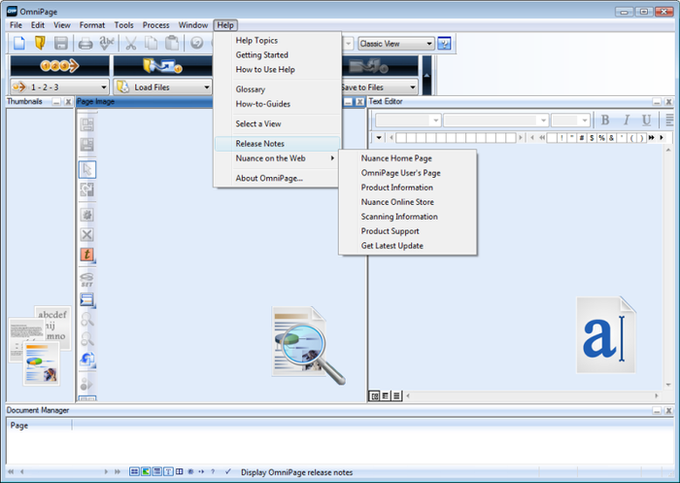Click the SET despeckle tool icon

87,280
